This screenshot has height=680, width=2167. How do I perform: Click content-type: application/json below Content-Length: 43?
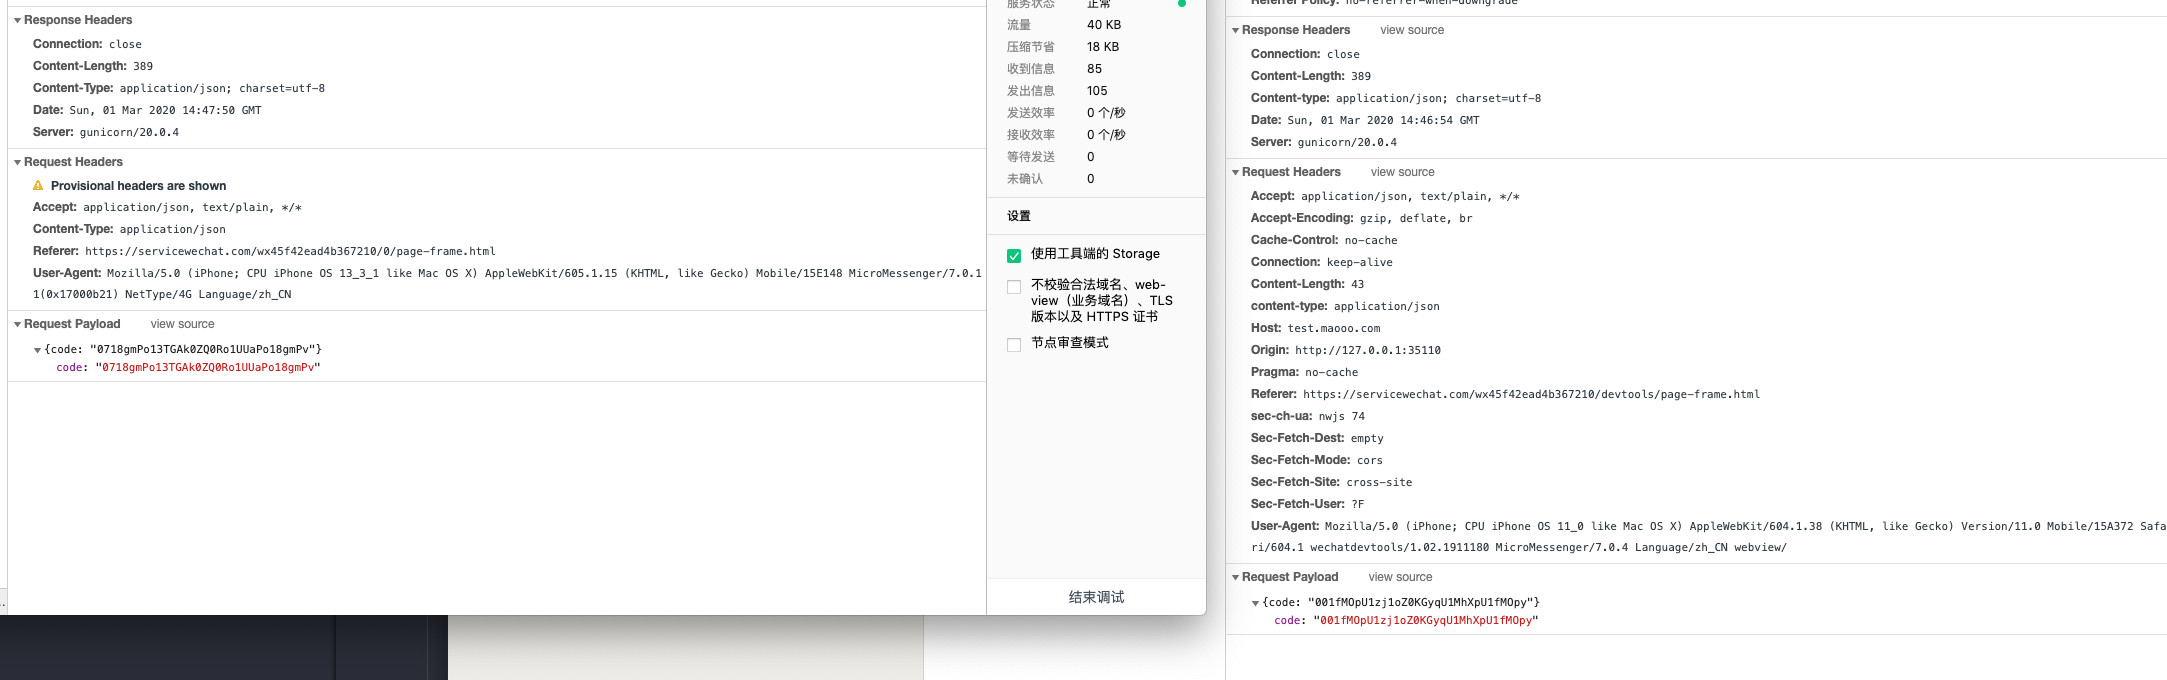point(1345,306)
